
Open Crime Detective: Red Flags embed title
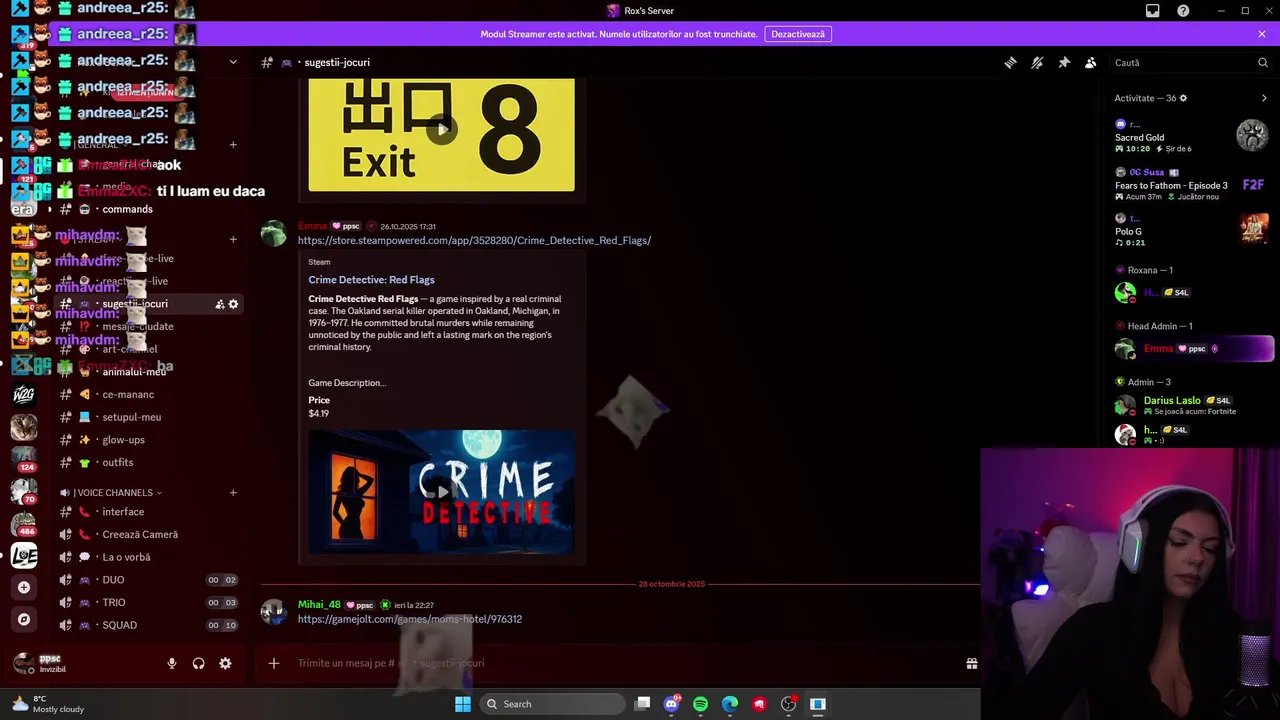coord(371,280)
